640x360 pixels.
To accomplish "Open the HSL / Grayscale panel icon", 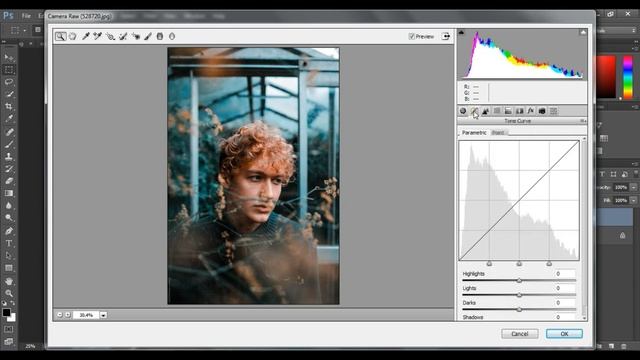I will 497,111.
